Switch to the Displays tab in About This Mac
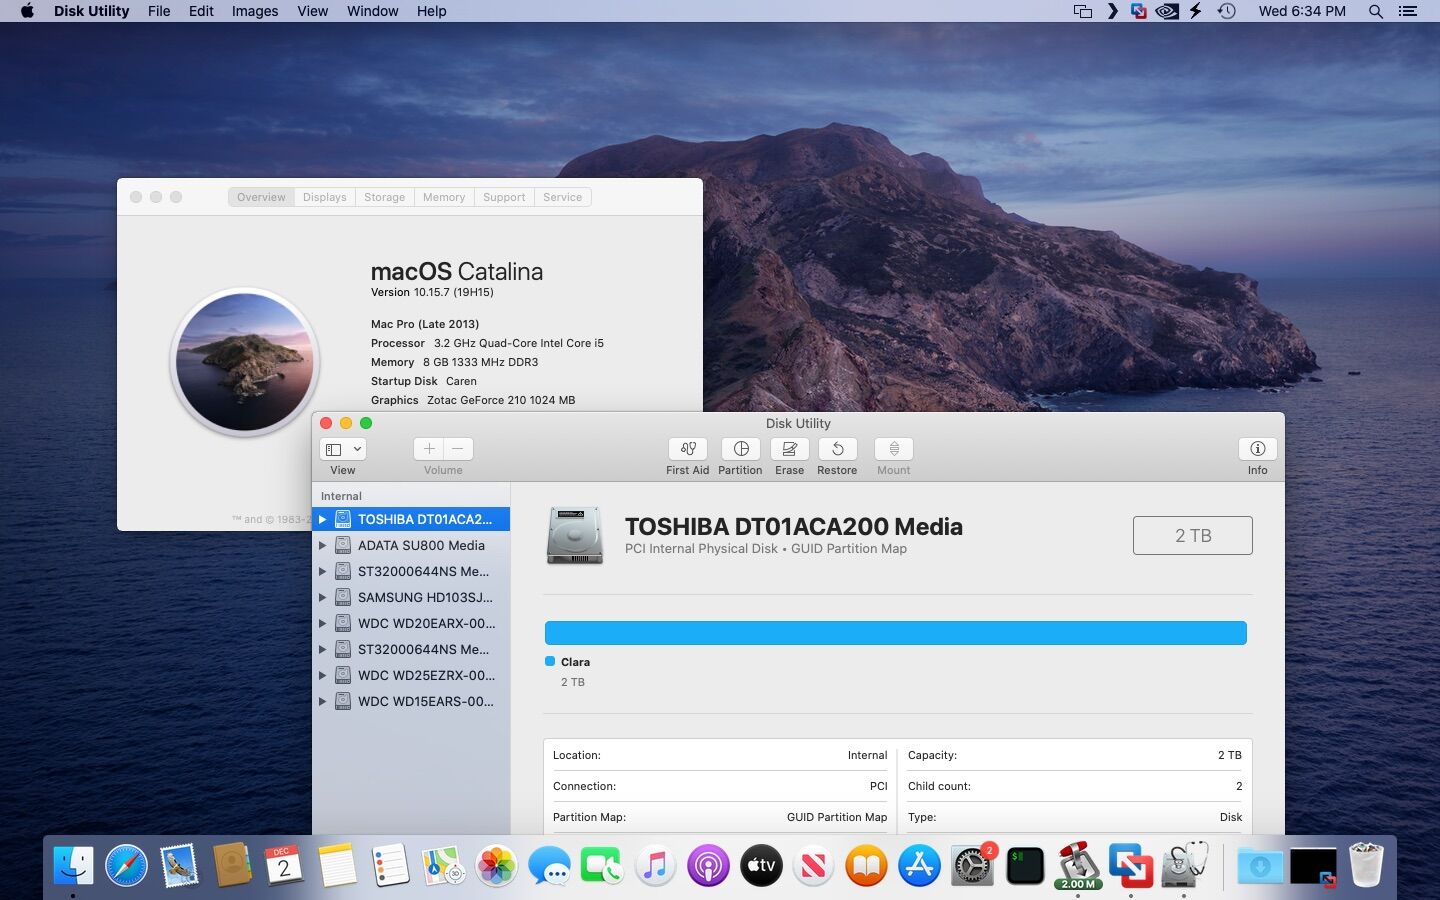The height and width of the screenshot is (900, 1440). [x=324, y=197]
